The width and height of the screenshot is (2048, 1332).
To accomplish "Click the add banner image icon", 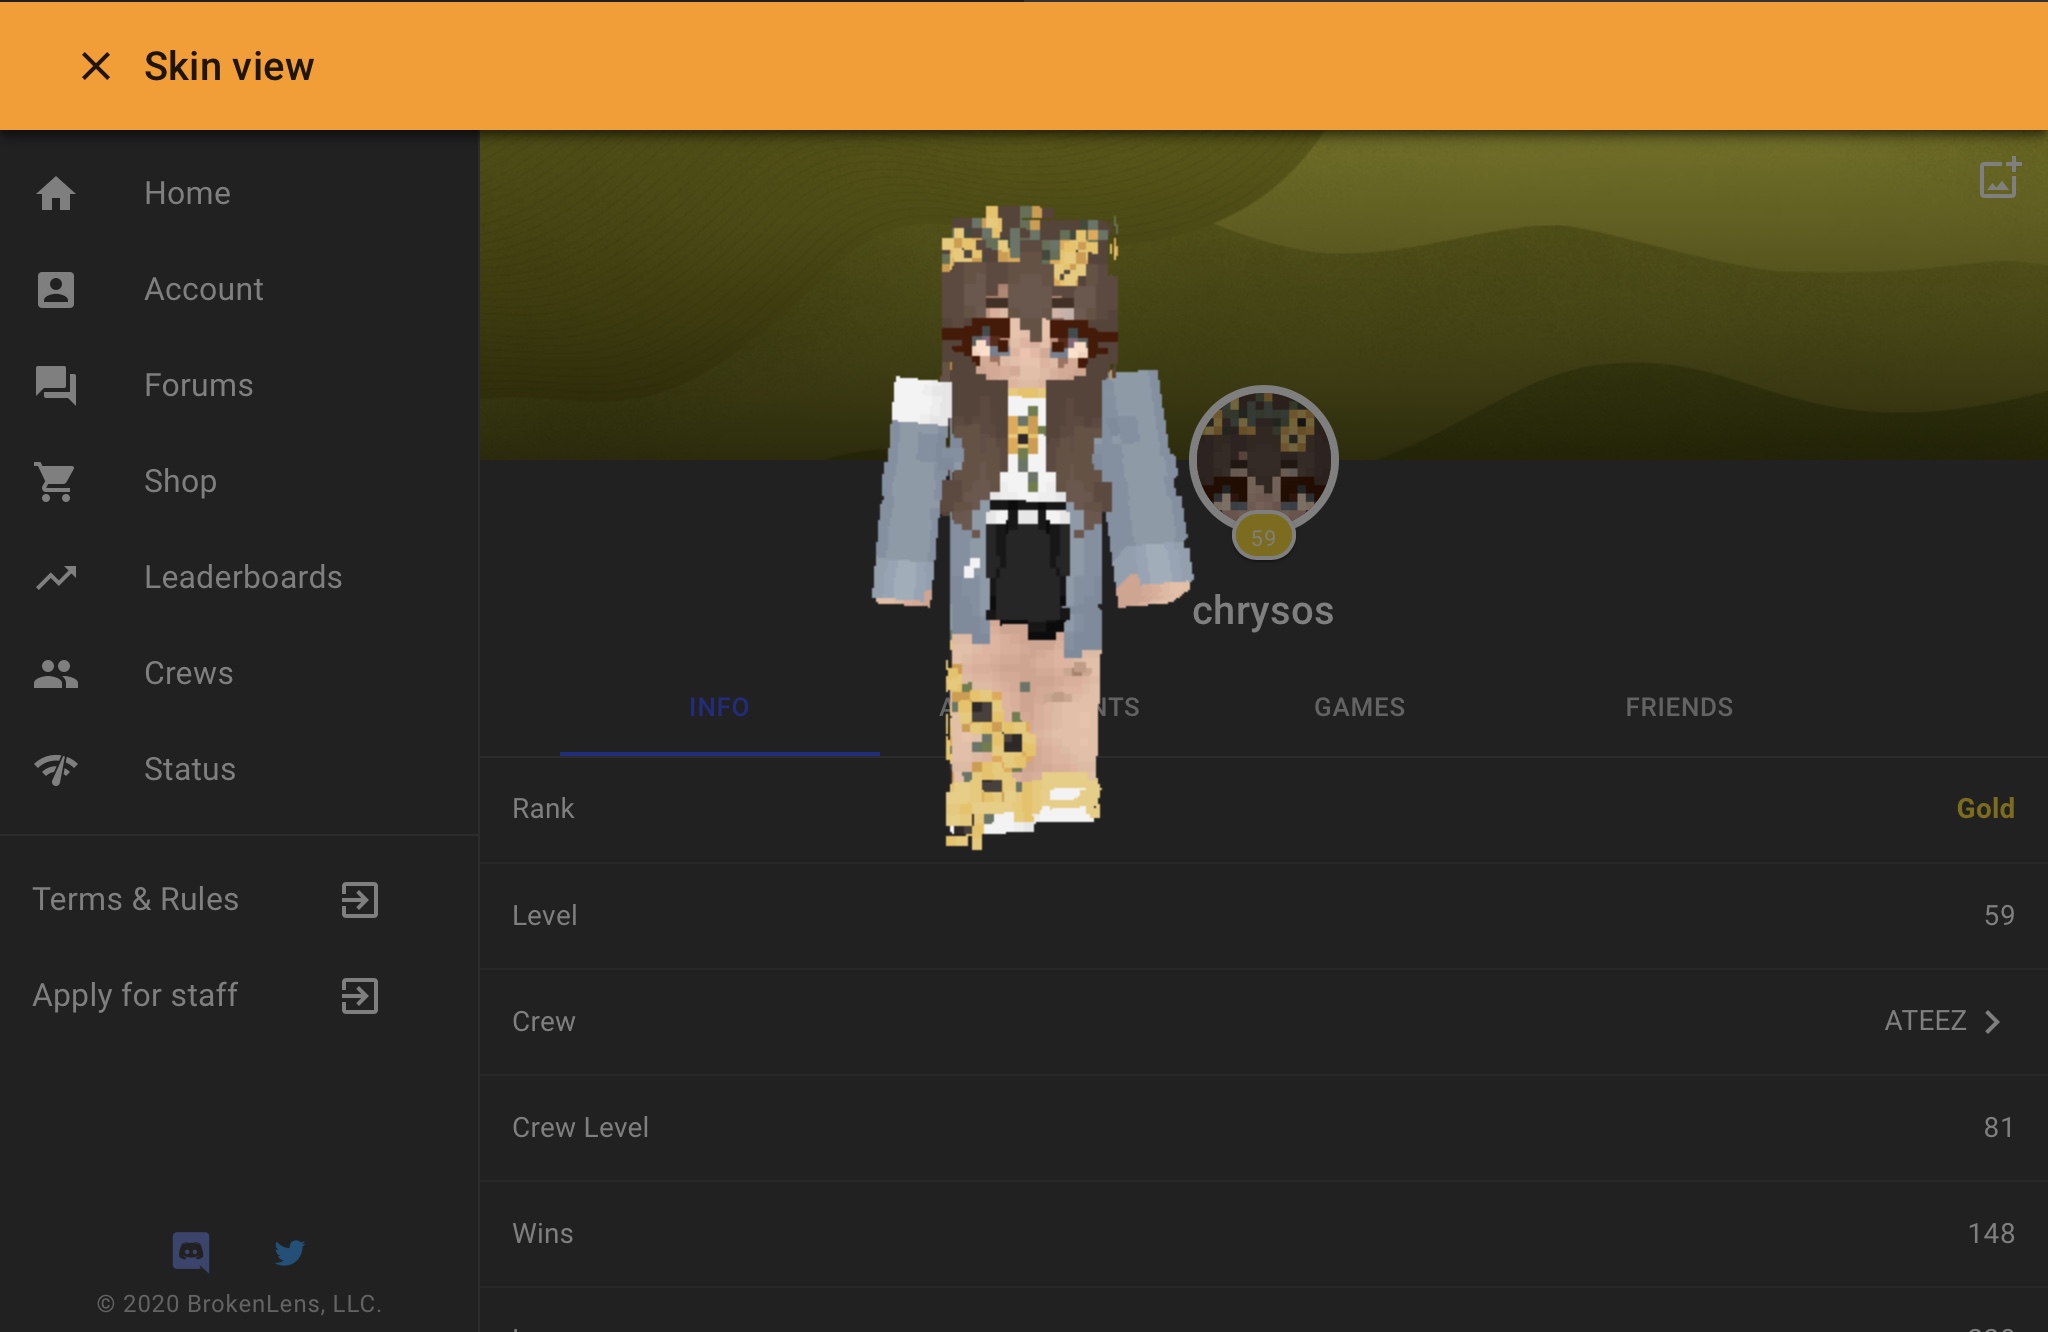I will (2000, 178).
